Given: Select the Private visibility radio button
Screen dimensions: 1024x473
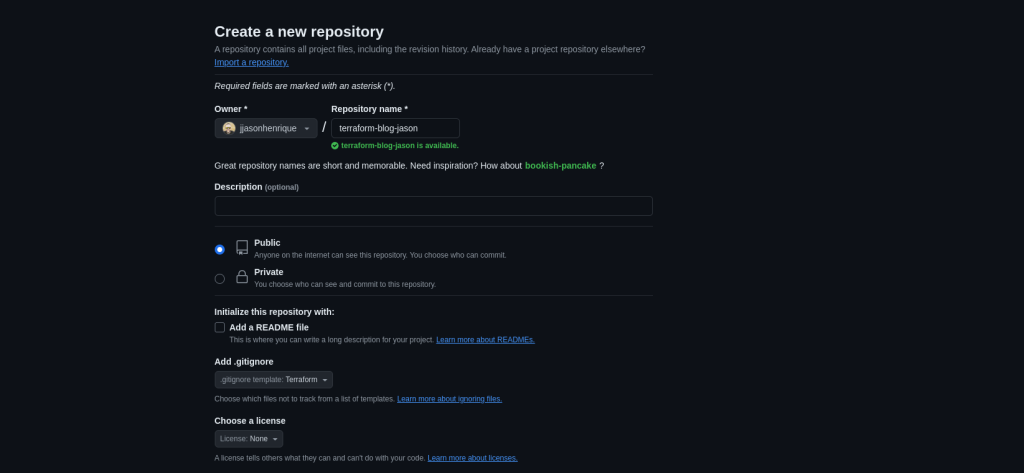Looking at the screenshot, I should pyautogui.click(x=220, y=279).
